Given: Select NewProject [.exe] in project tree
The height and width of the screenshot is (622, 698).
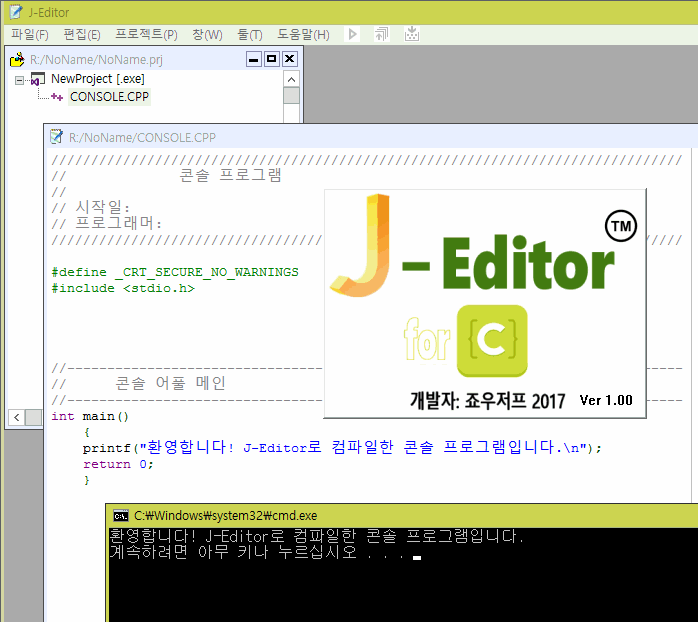Looking at the screenshot, I should click(98, 79).
